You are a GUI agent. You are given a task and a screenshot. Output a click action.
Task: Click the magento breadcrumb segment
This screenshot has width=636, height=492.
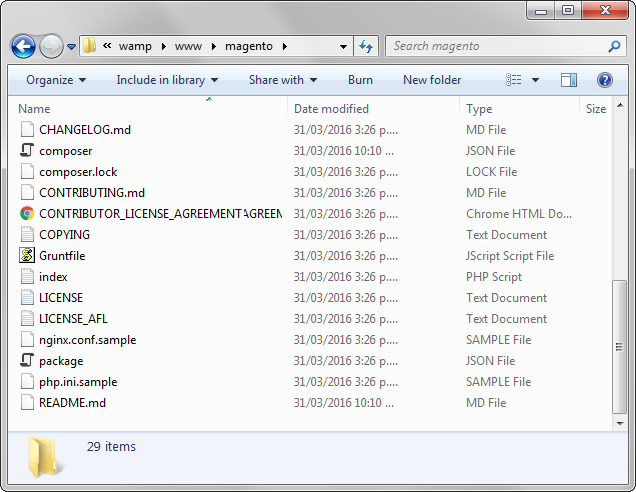249,47
